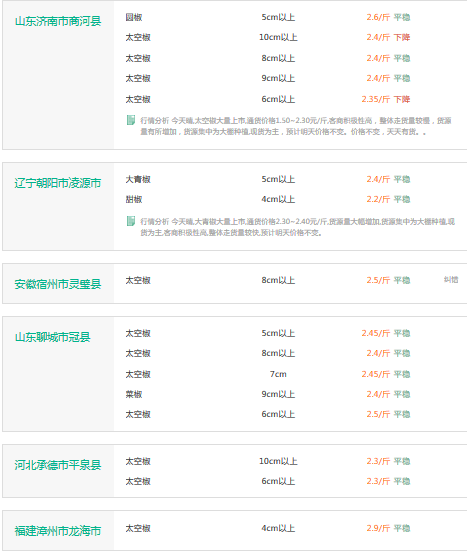Select 甜椒 product in the 凌源市 section

(x=134, y=199)
